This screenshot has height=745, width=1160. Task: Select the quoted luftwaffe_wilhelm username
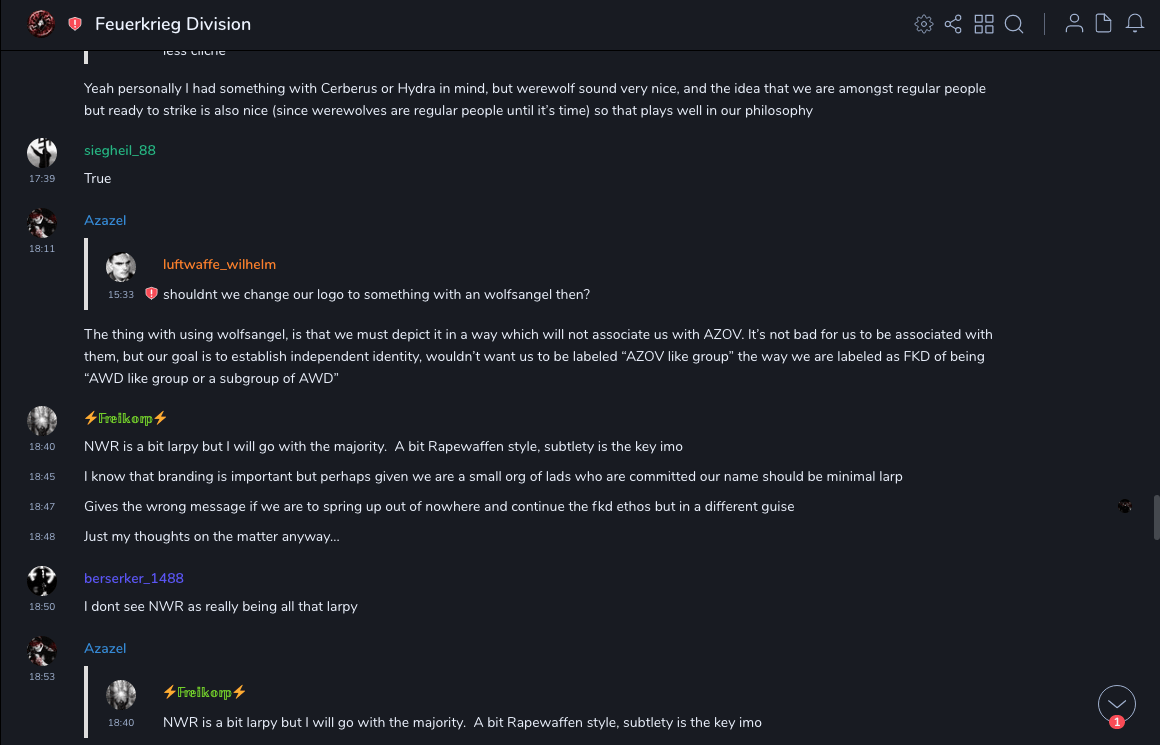pyautogui.click(x=219, y=264)
